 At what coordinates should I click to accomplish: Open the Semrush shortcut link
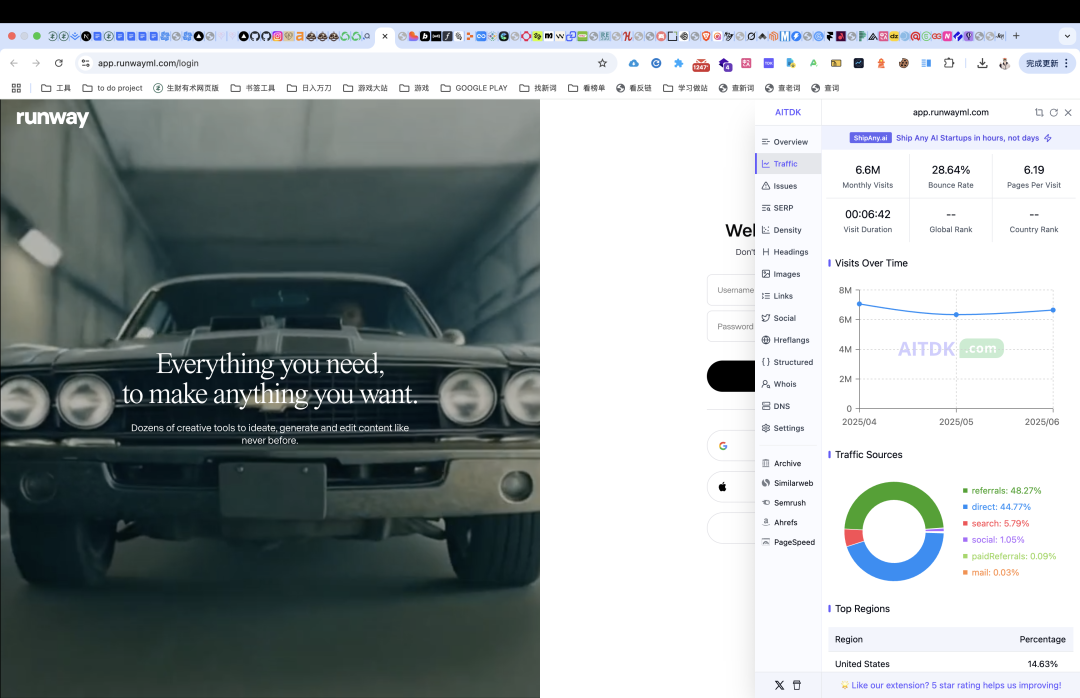(788, 503)
